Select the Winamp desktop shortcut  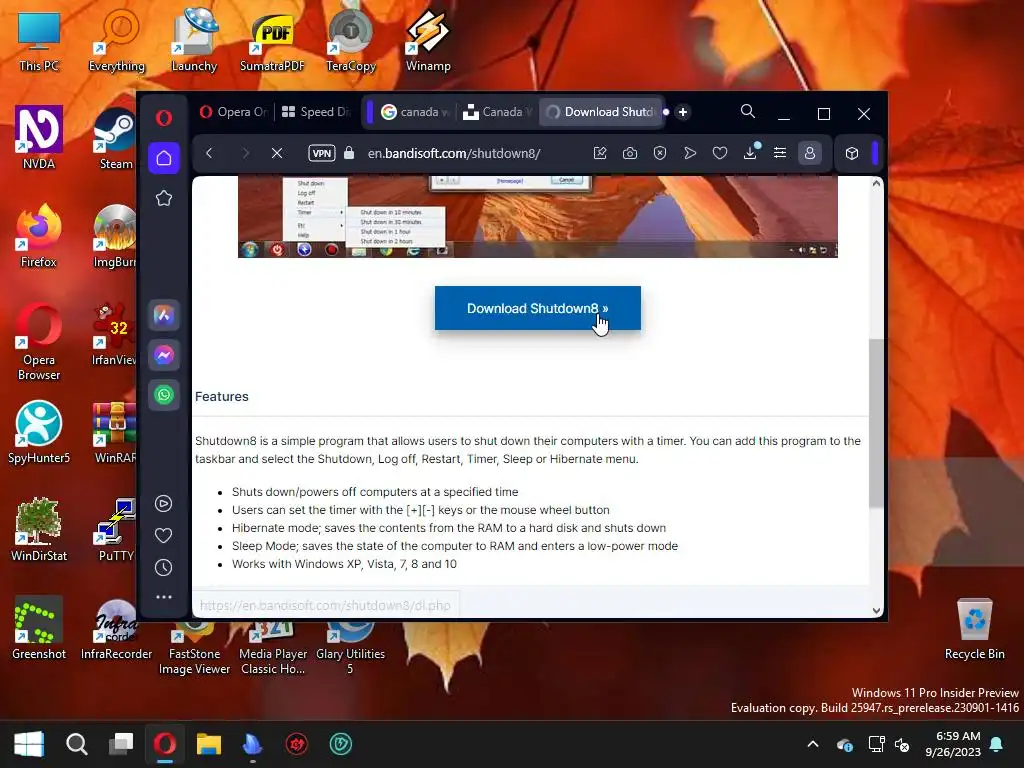coord(428,40)
